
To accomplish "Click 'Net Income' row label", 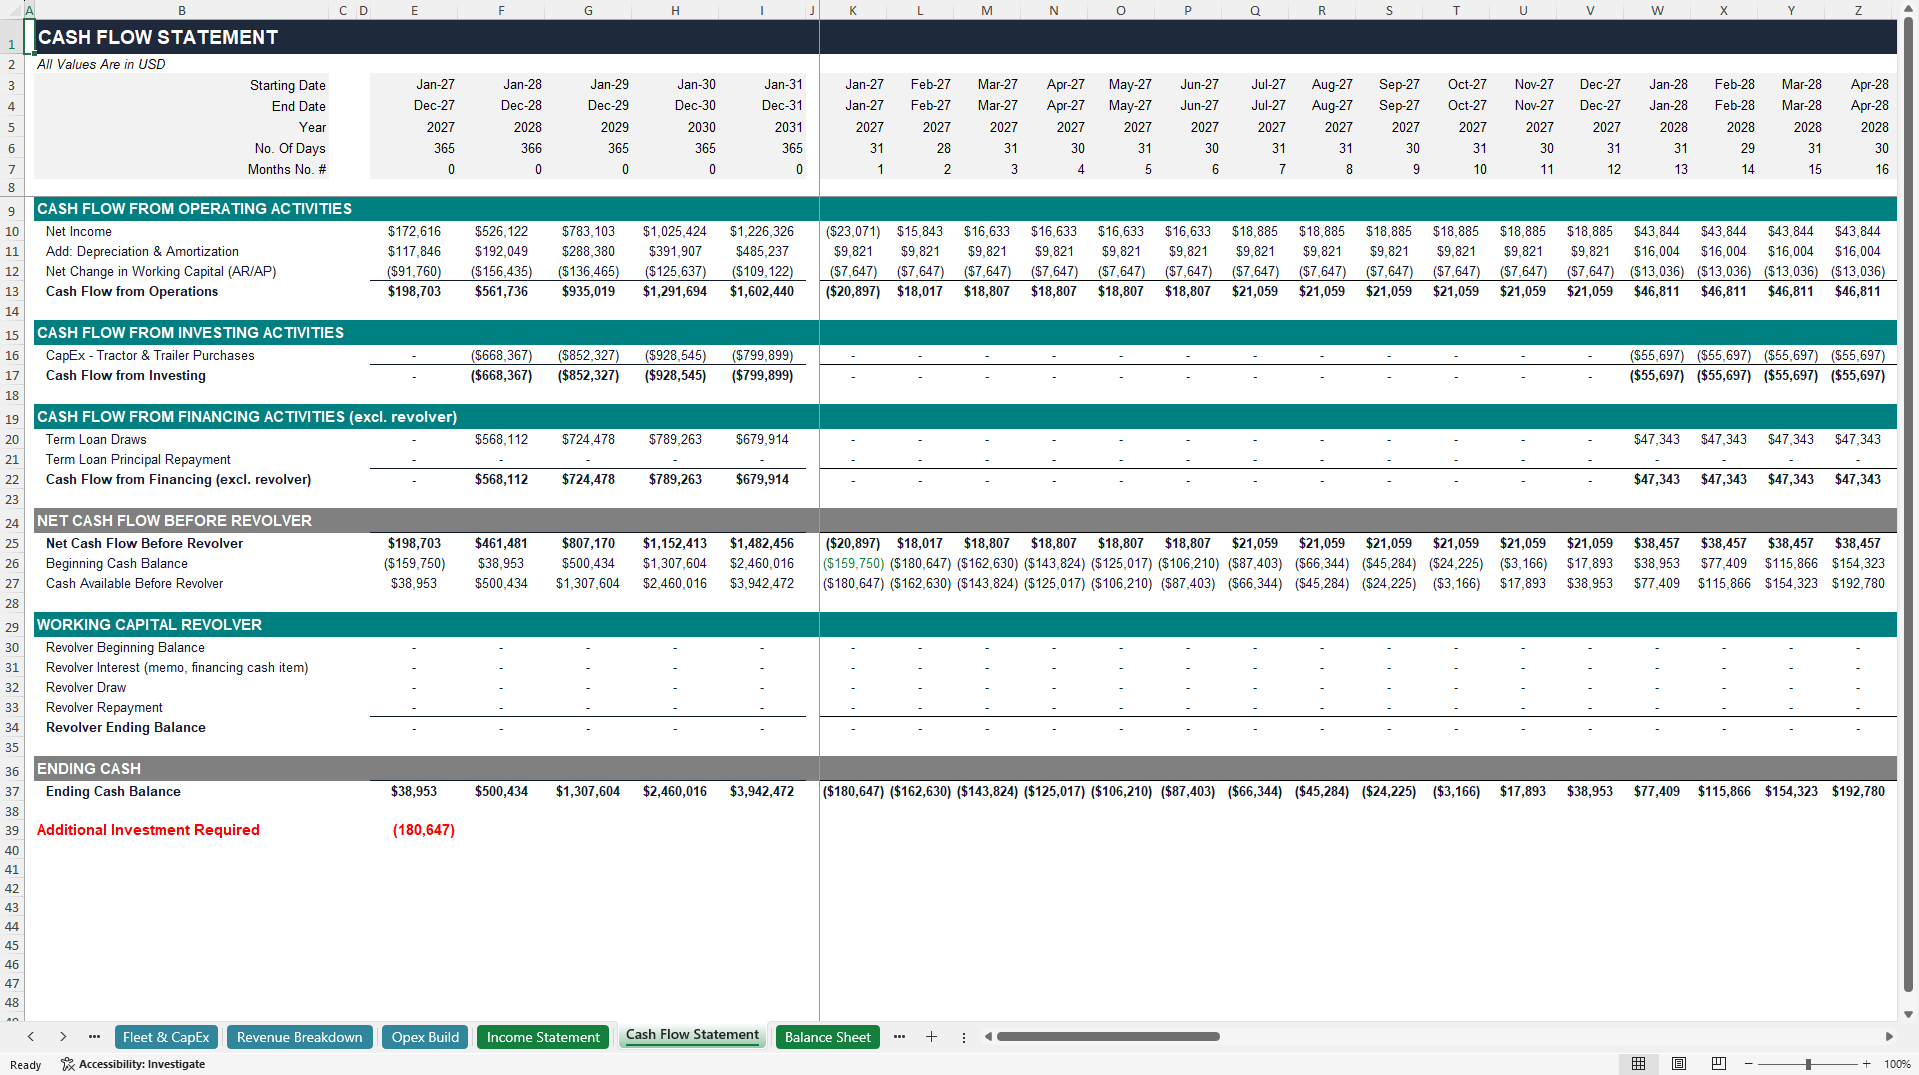I will click(x=78, y=231).
